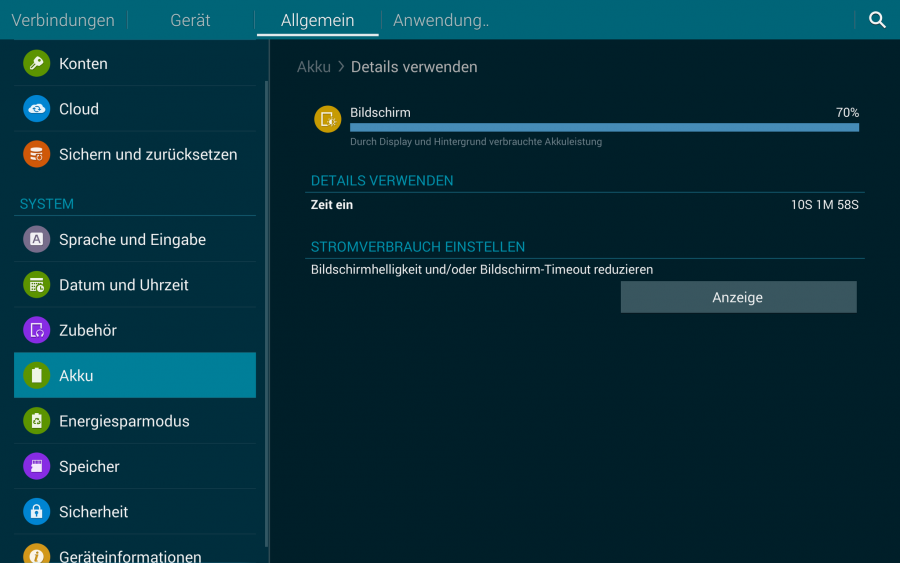The width and height of the screenshot is (900, 563).
Task: Switch to the Gerät tab
Action: pyautogui.click(x=190, y=20)
